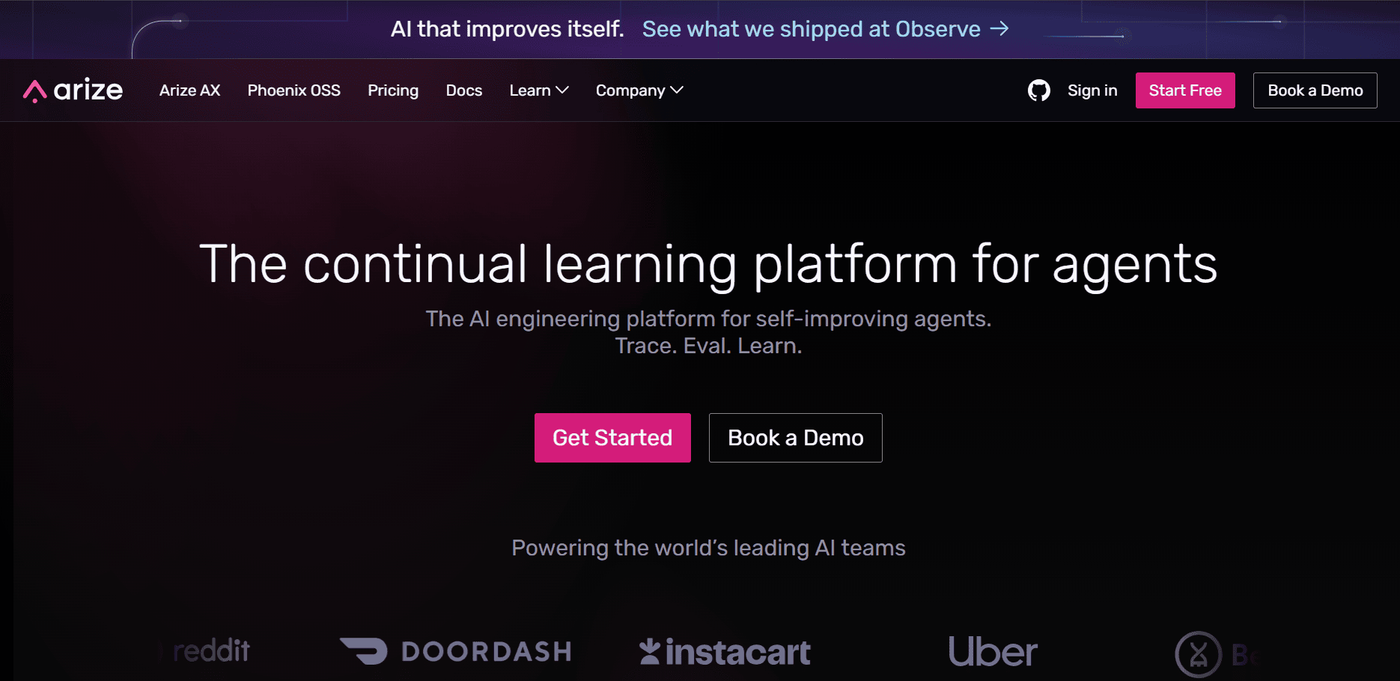Click the Arize logo in the navbar
This screenshot has width=1400, height=681.
click(x=73, y=90)
